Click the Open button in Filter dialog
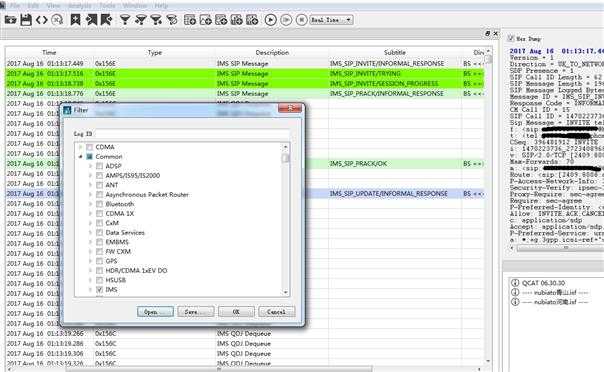This screenshot has width=604, height=372. click(x=155, y=312)
